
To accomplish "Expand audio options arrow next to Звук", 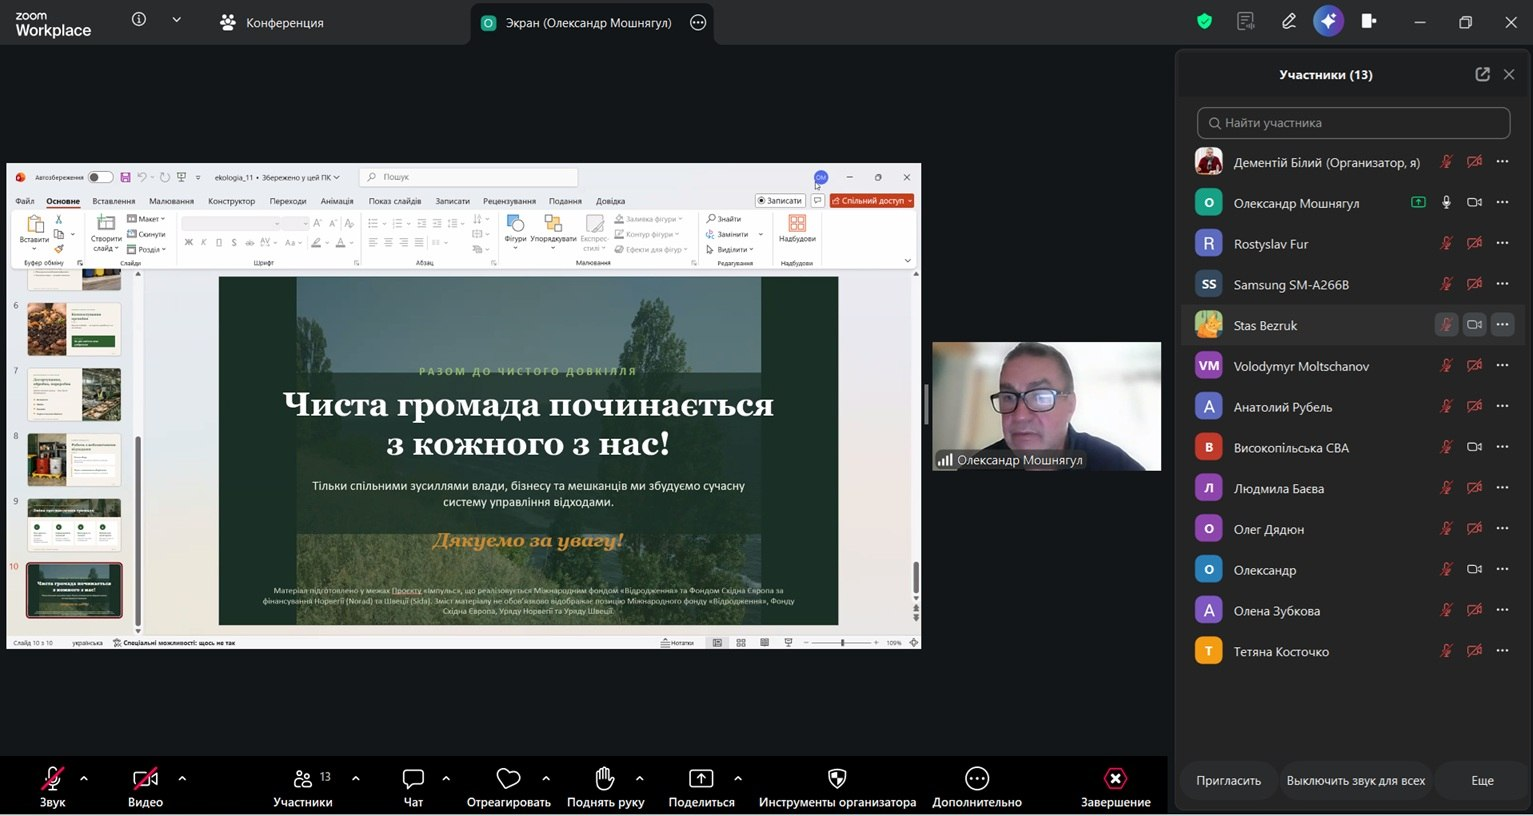I will [x=84, y=778].
